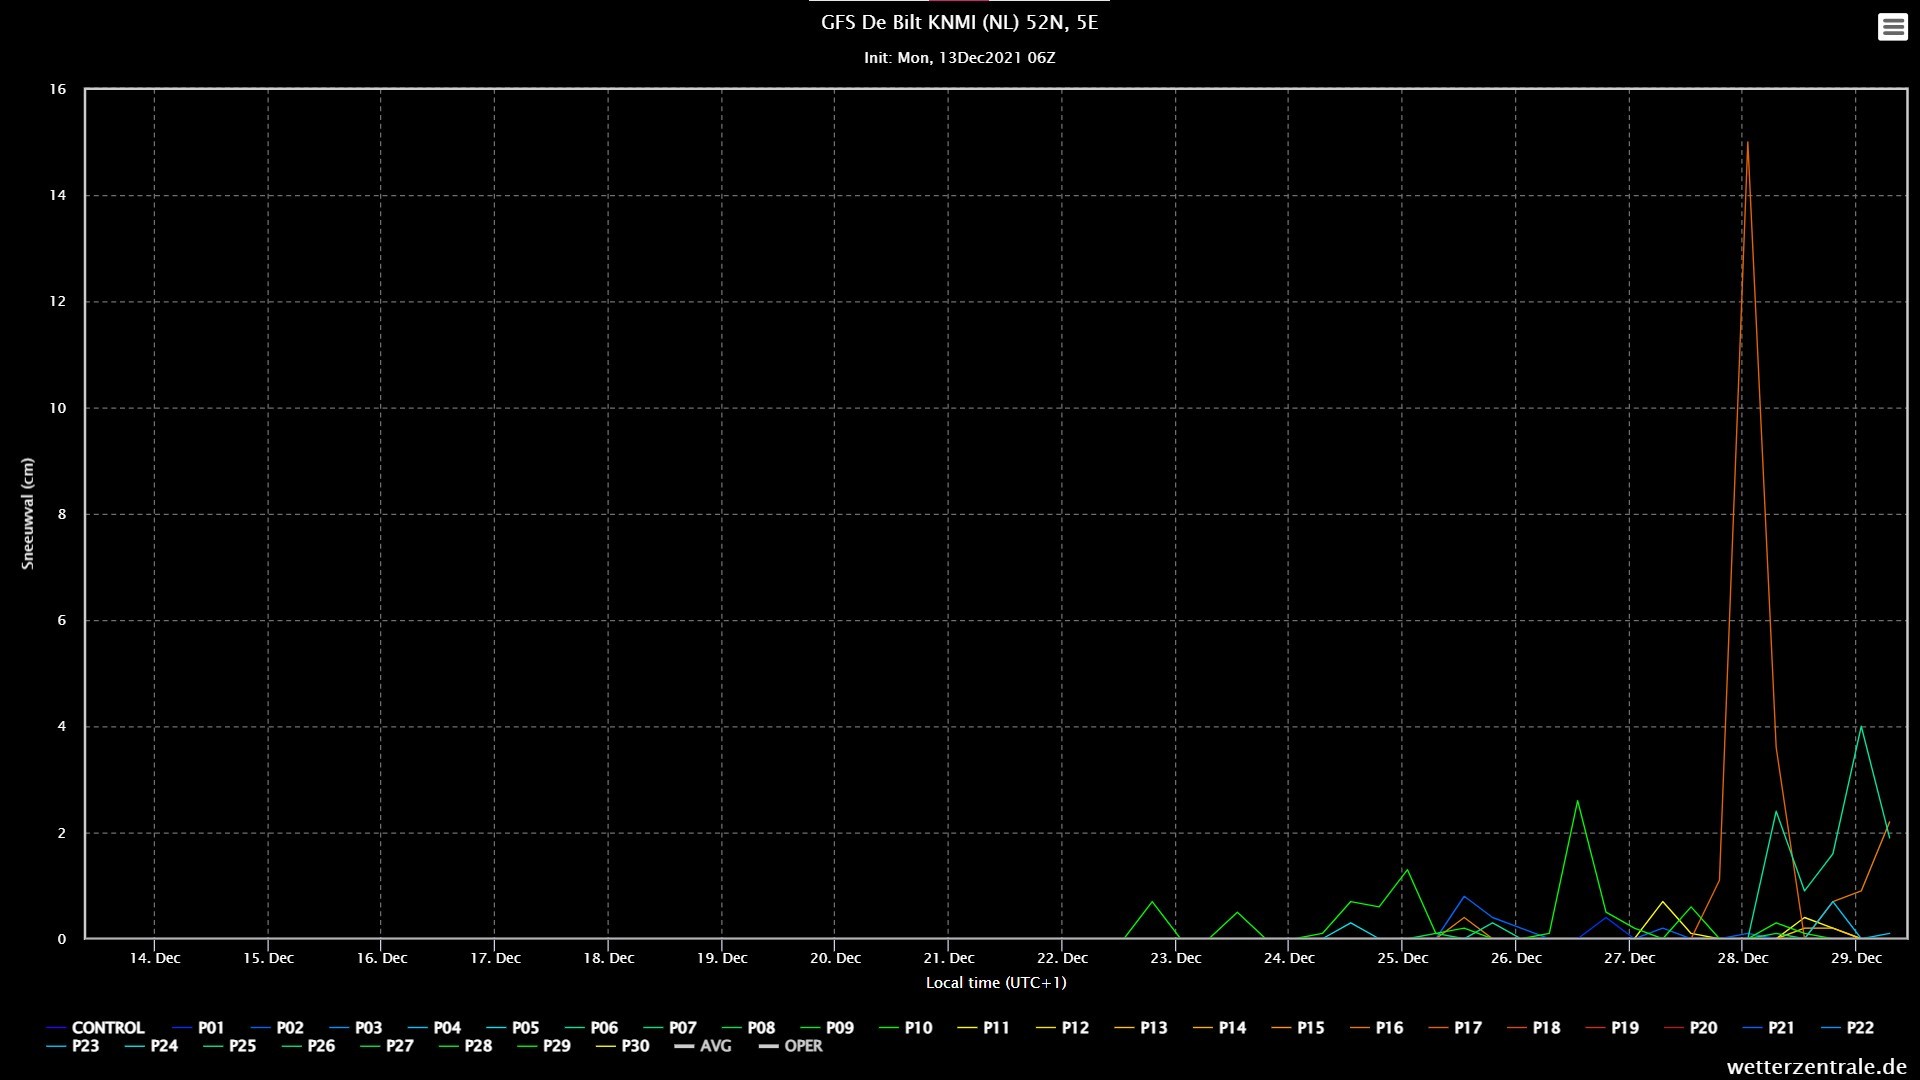Screen dimensions: 1920x1080
Task: Click the P10 legend item
Action: [917, 1028]
